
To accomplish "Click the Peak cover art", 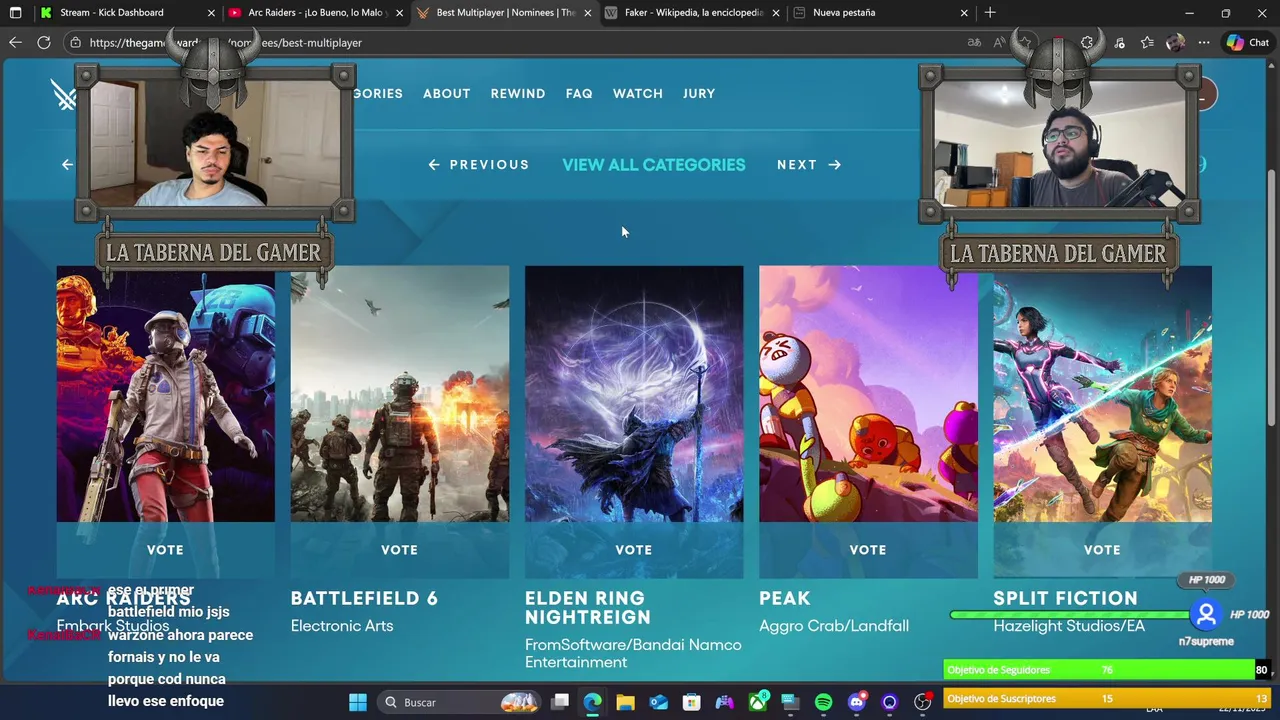I will (868, 394).
